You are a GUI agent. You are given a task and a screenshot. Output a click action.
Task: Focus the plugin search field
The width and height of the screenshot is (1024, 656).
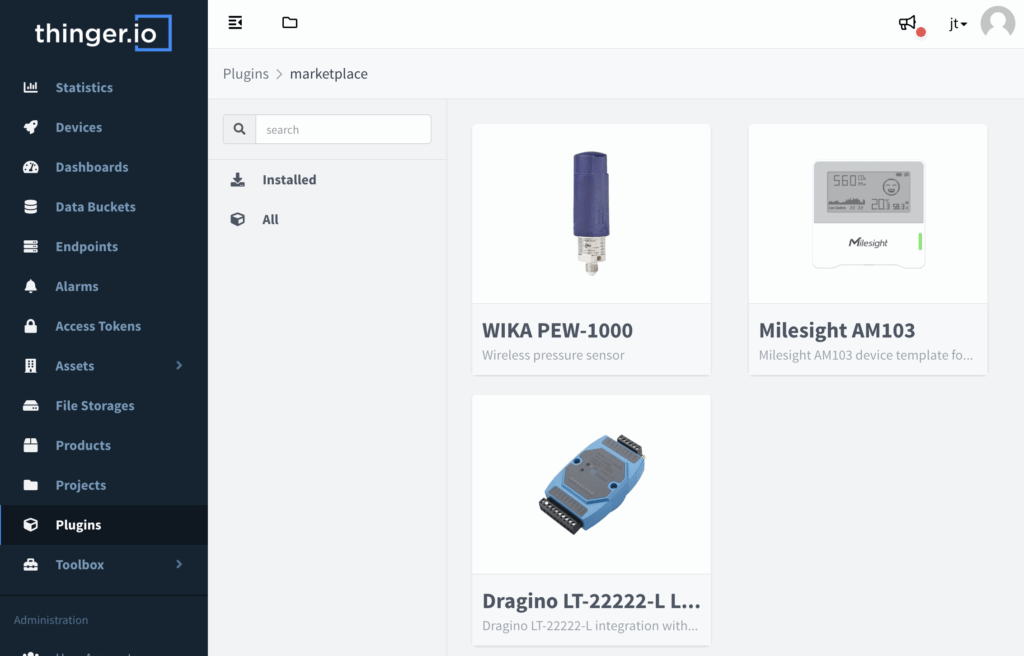(x=344, y=129)
